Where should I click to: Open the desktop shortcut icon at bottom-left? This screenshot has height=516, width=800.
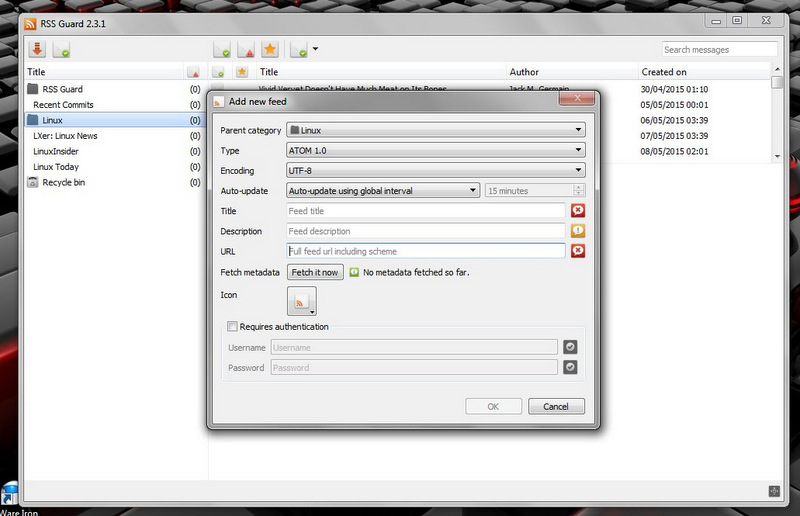point(9,494)
